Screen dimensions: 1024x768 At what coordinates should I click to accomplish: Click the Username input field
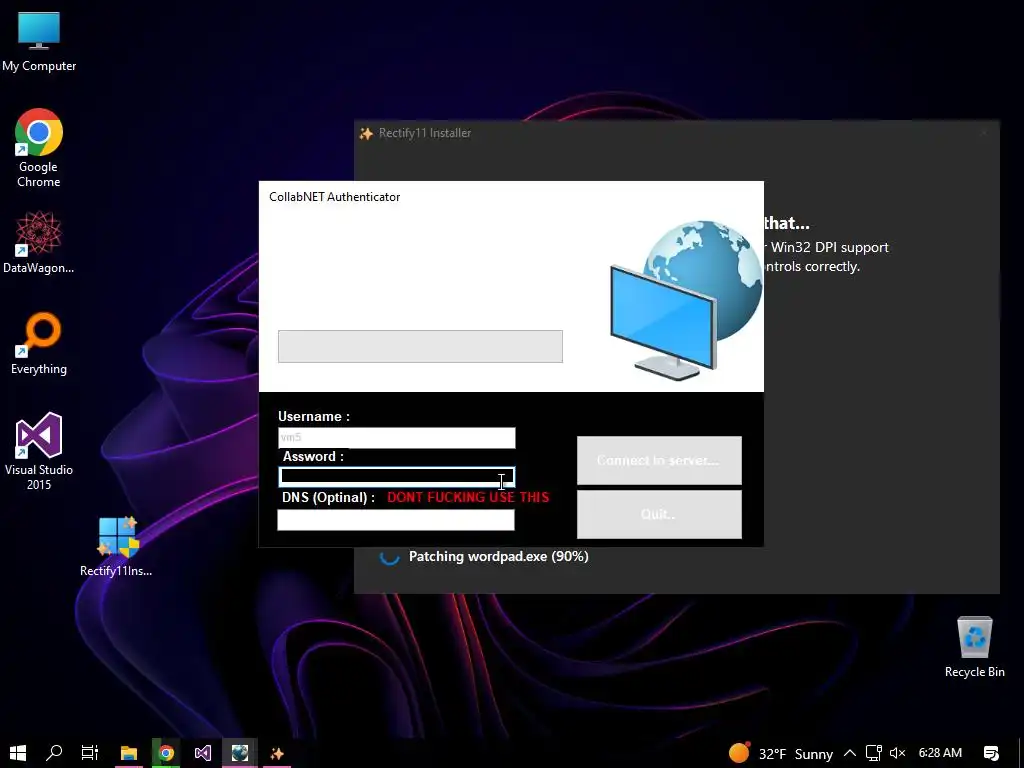point(396,438)
